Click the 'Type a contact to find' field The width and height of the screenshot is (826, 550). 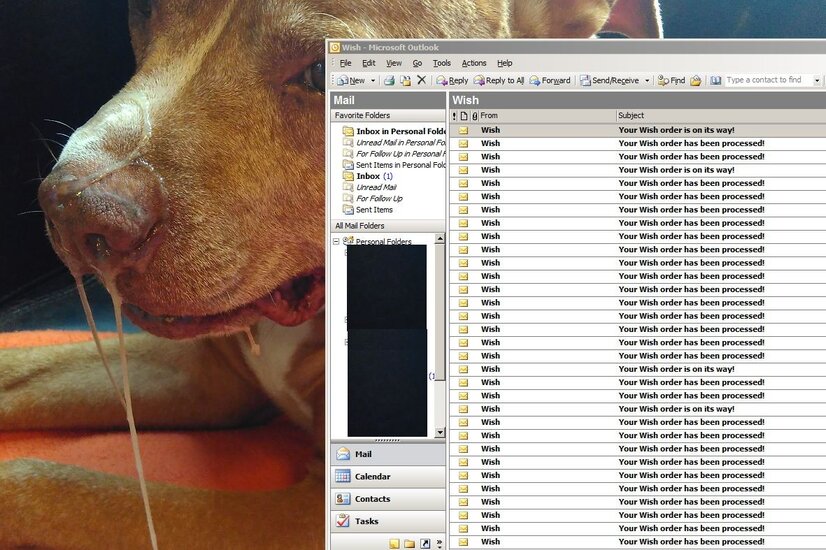768,80
